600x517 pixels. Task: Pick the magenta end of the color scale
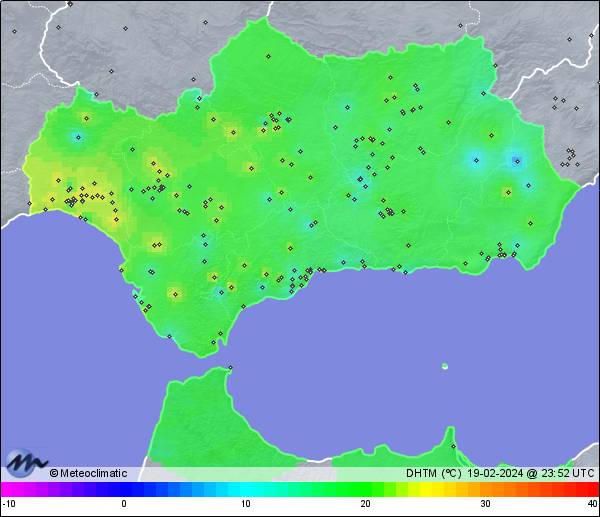8,489
